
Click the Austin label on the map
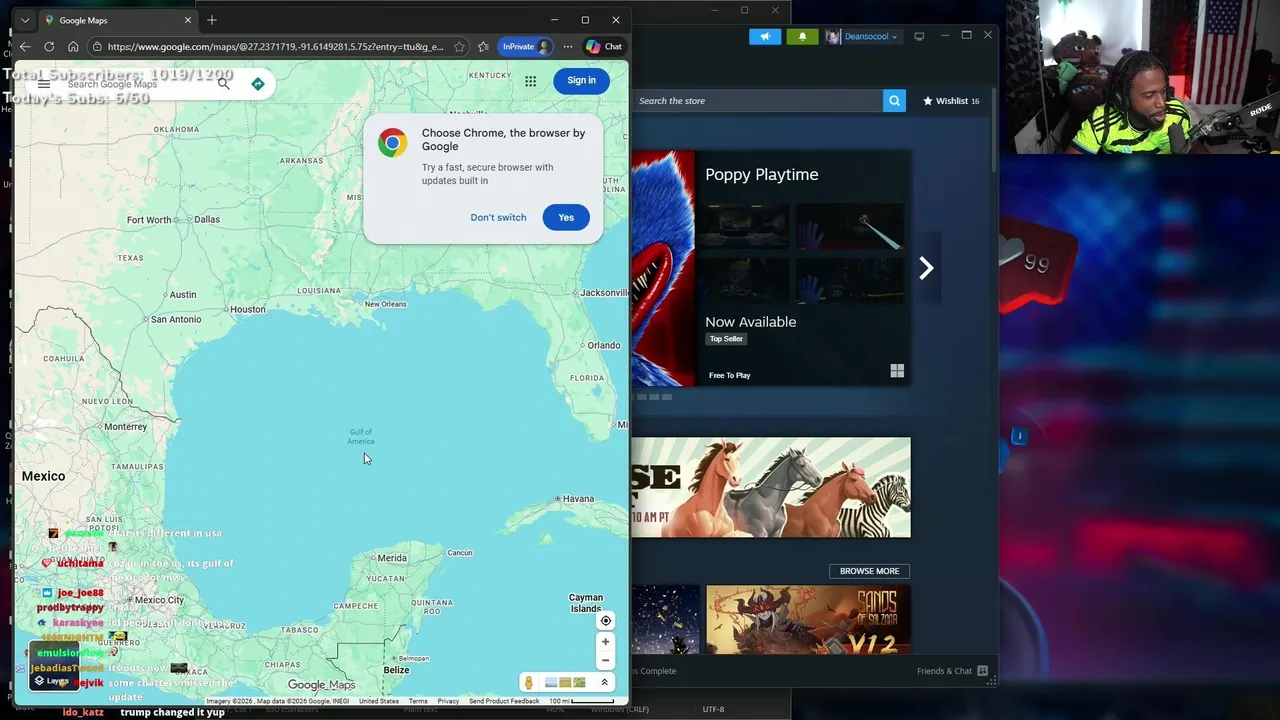183,295
